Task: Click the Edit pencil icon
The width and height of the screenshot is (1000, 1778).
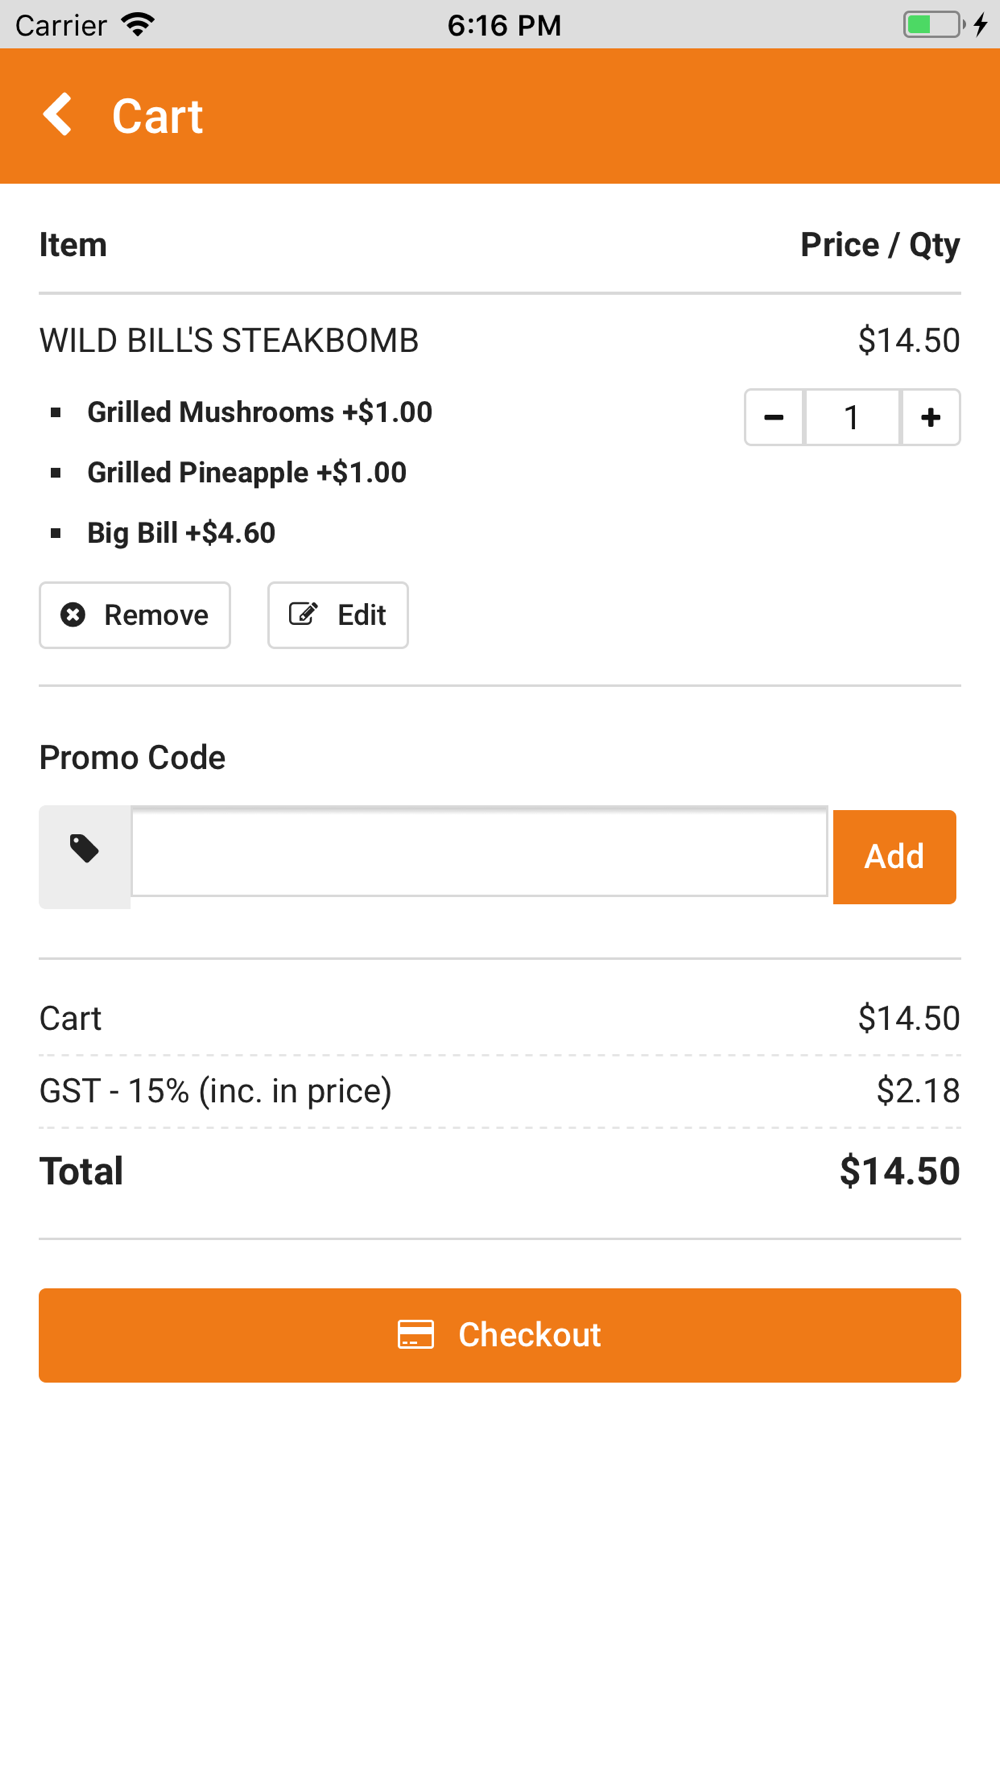Action: click(x=303, y=614)
